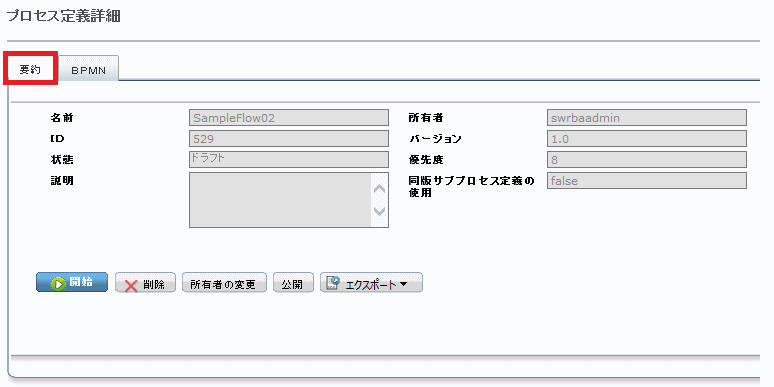The image size is (774, 387).
Task: Click 所有者の変更 button
Action: pyautogui.click(x=224, y=283)
